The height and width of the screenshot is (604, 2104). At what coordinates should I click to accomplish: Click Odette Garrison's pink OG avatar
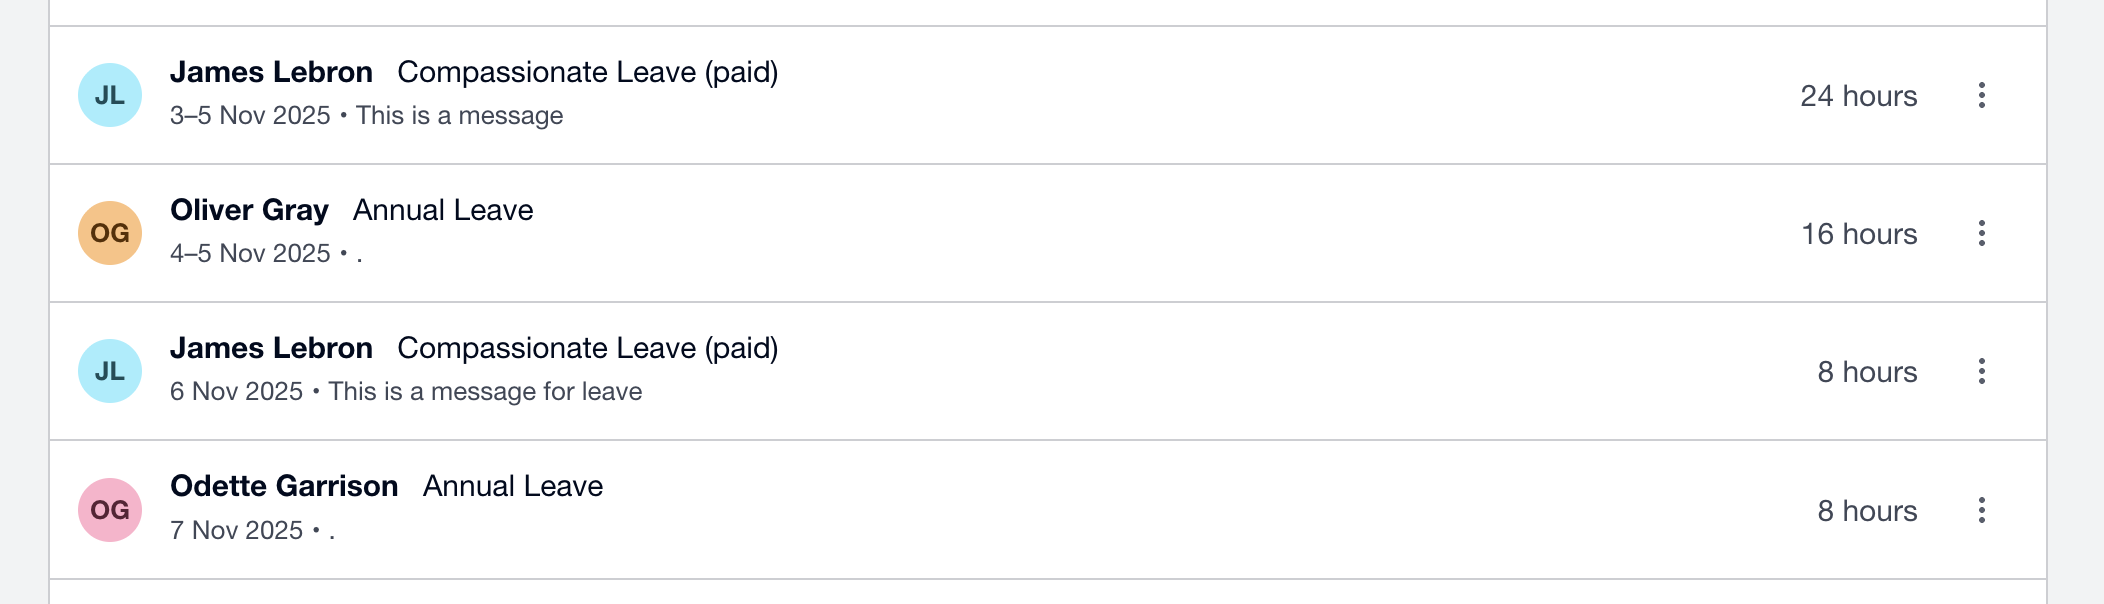(110, 510)
